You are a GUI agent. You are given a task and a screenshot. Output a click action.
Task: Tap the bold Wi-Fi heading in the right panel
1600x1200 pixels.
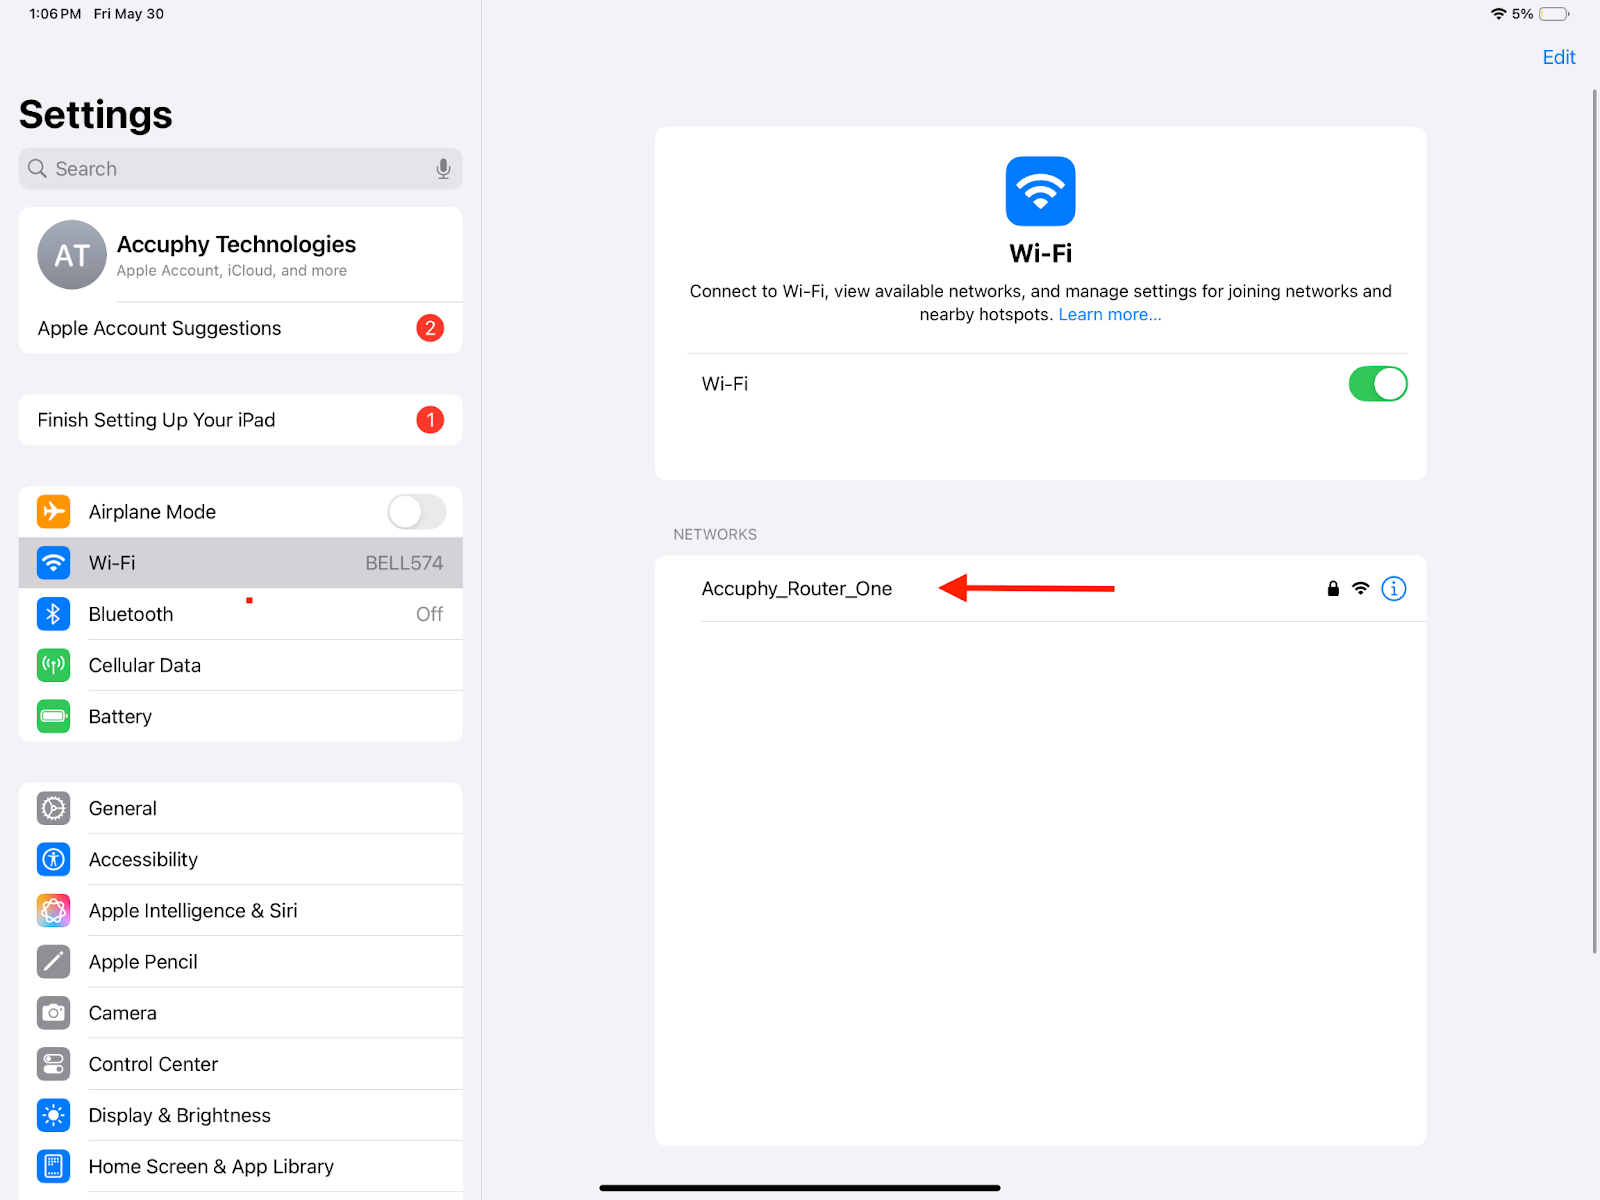point(1041,253)
